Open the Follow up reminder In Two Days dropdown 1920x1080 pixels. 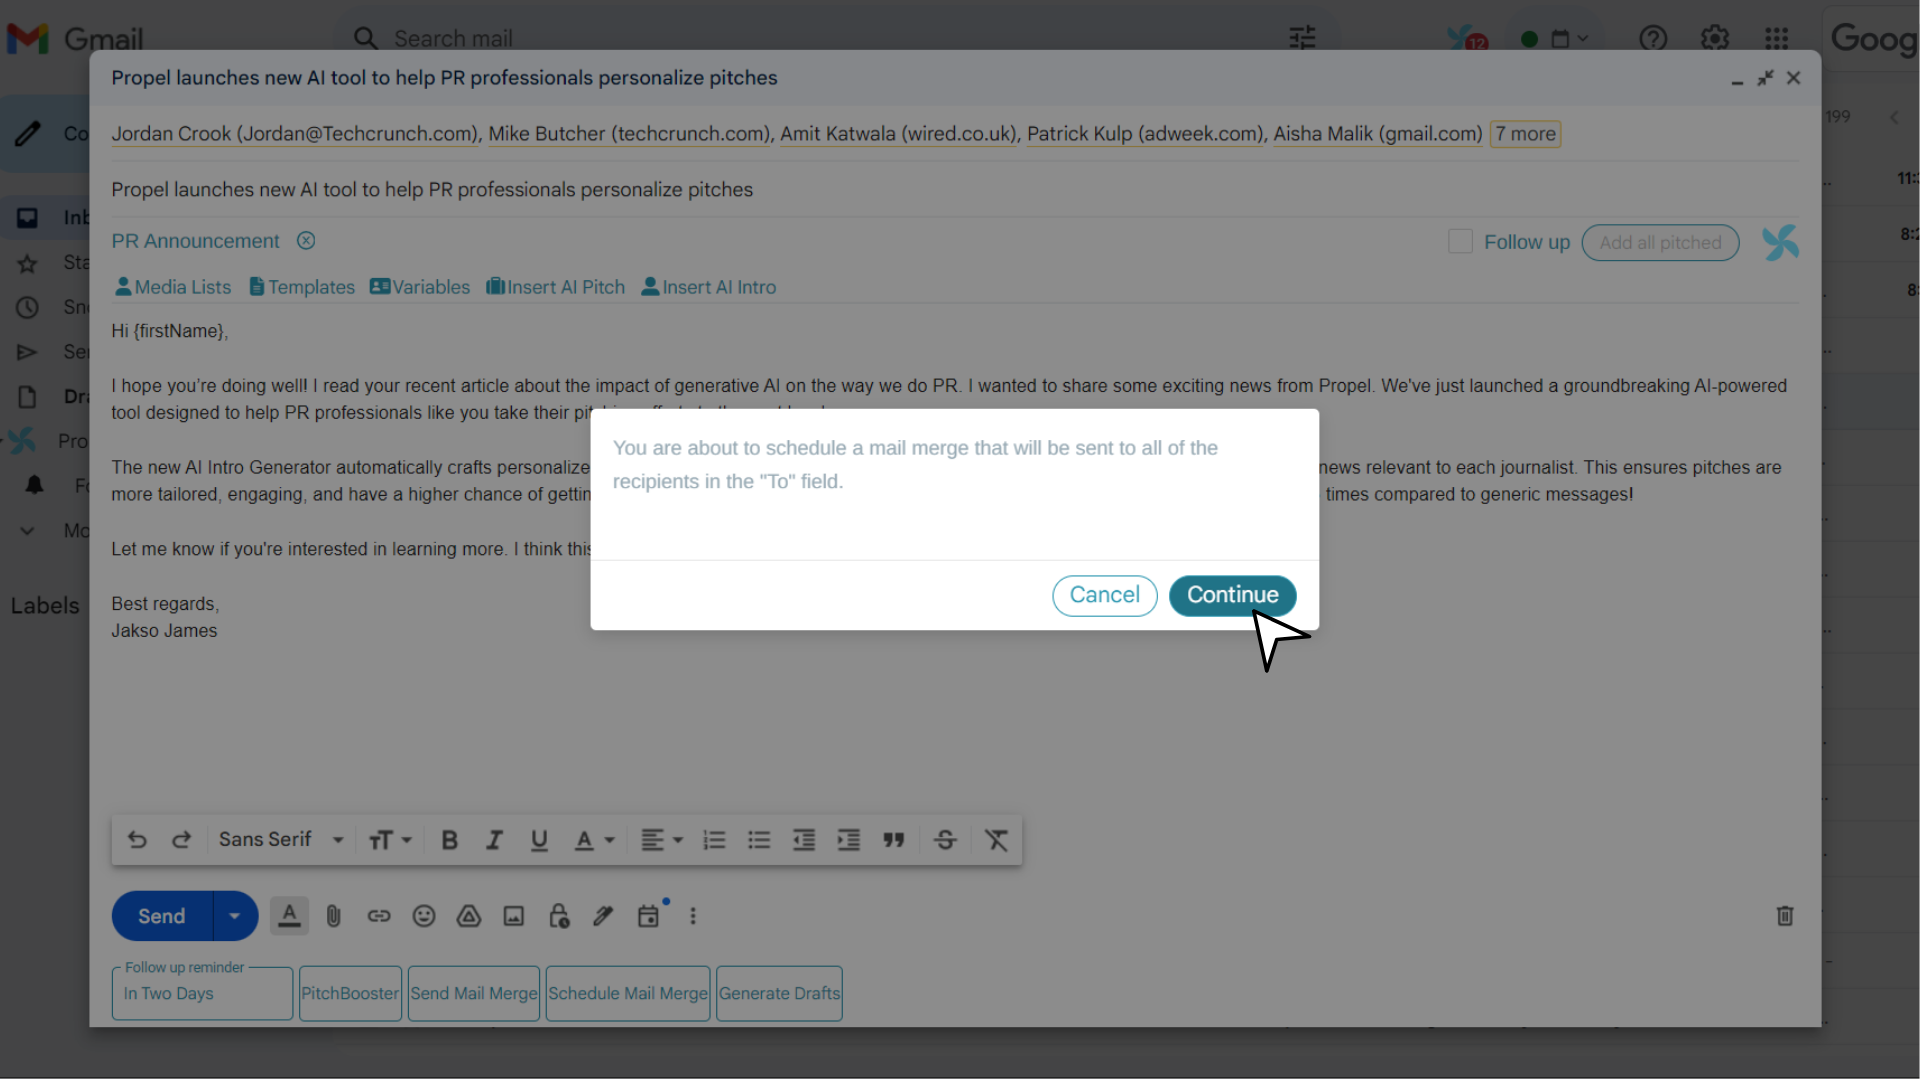202,993
